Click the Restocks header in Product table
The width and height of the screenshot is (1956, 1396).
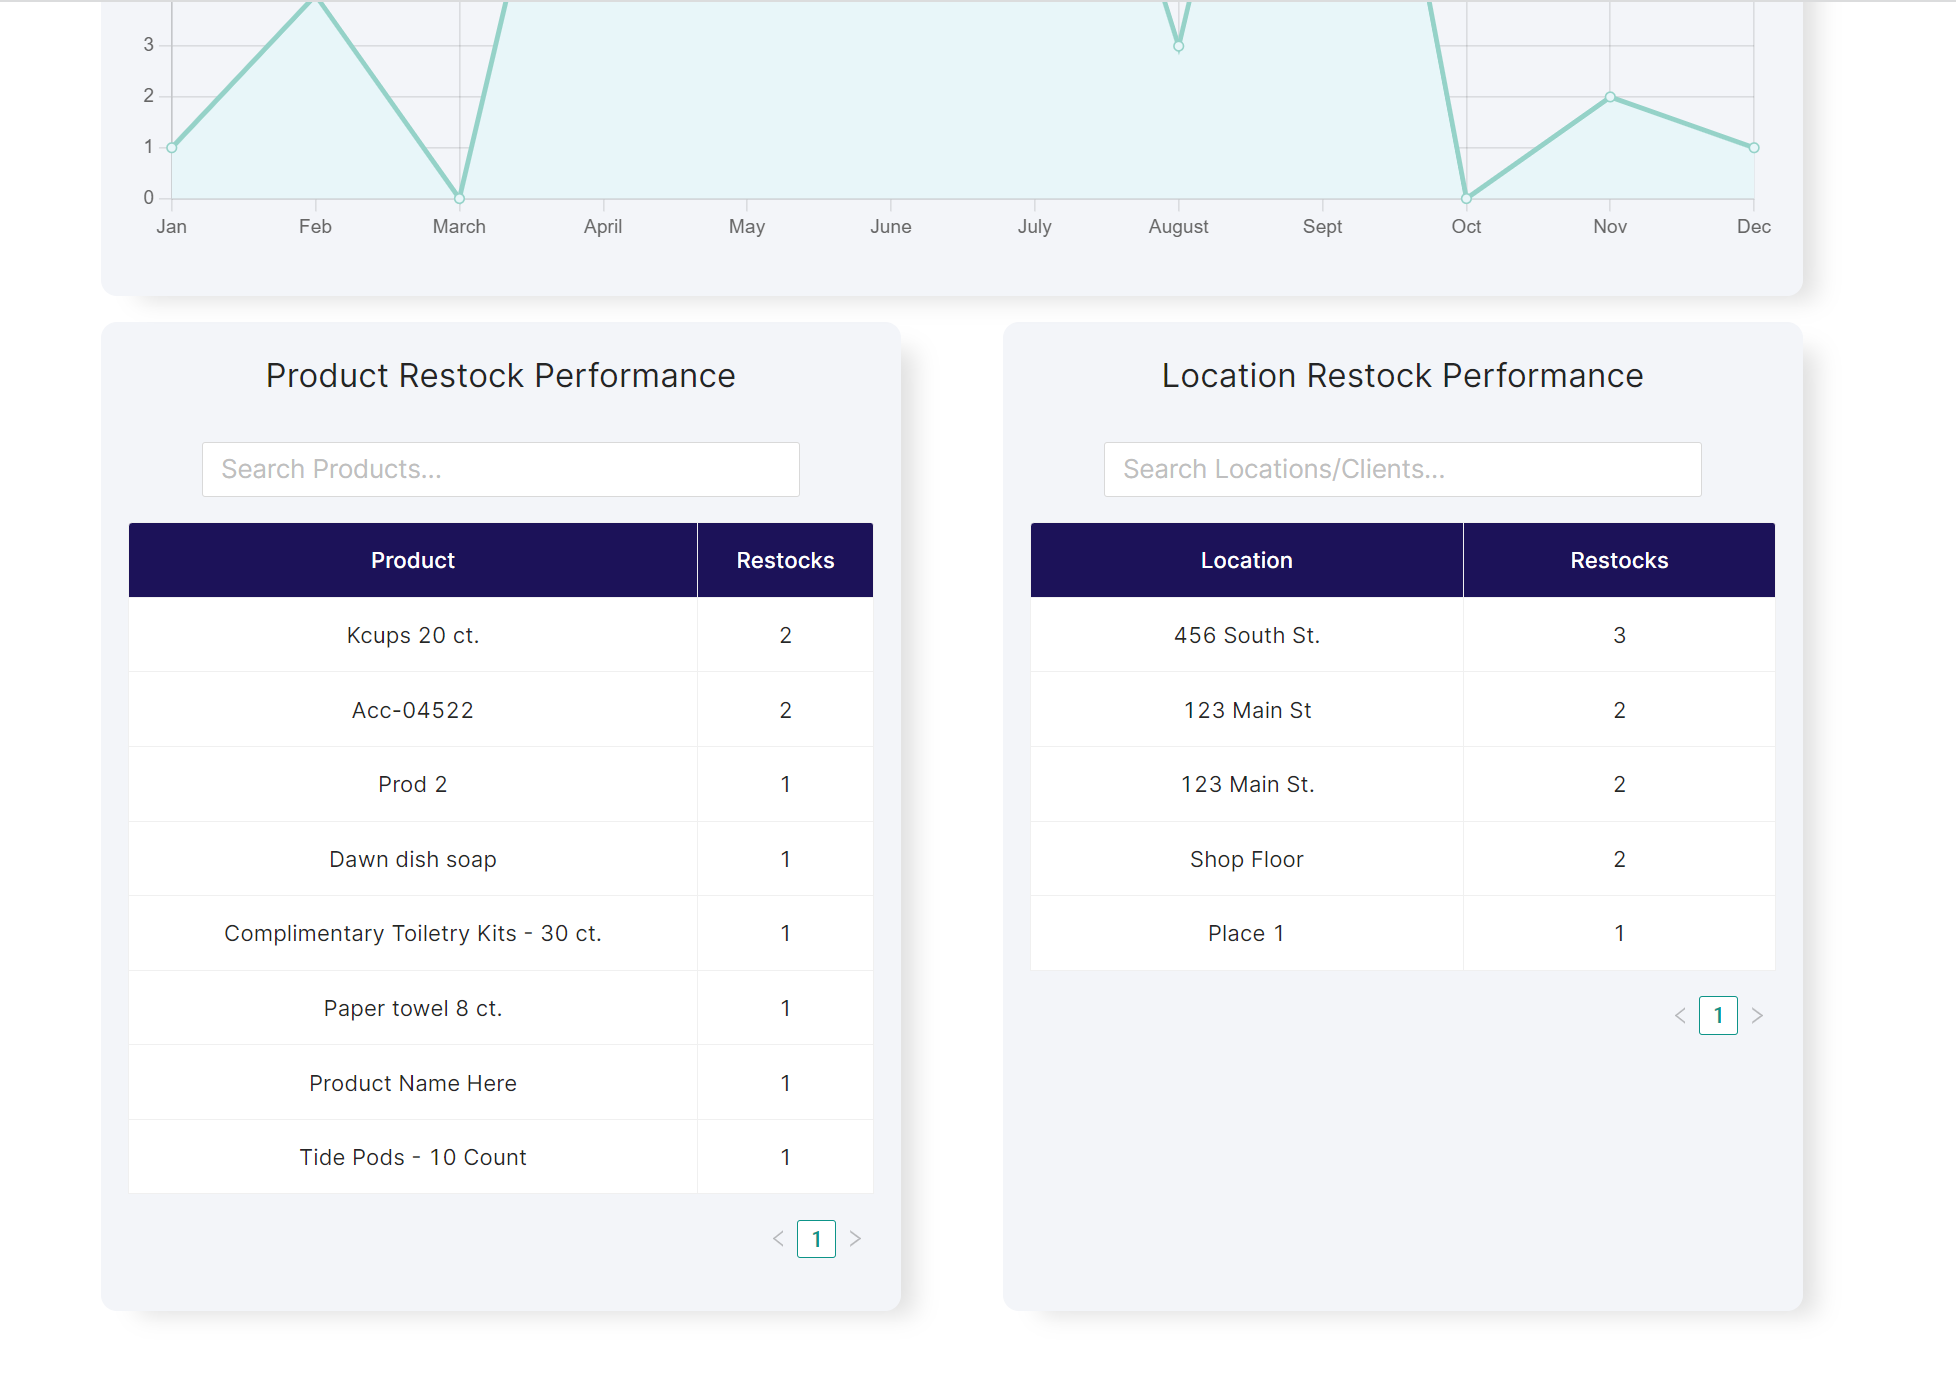785,560
